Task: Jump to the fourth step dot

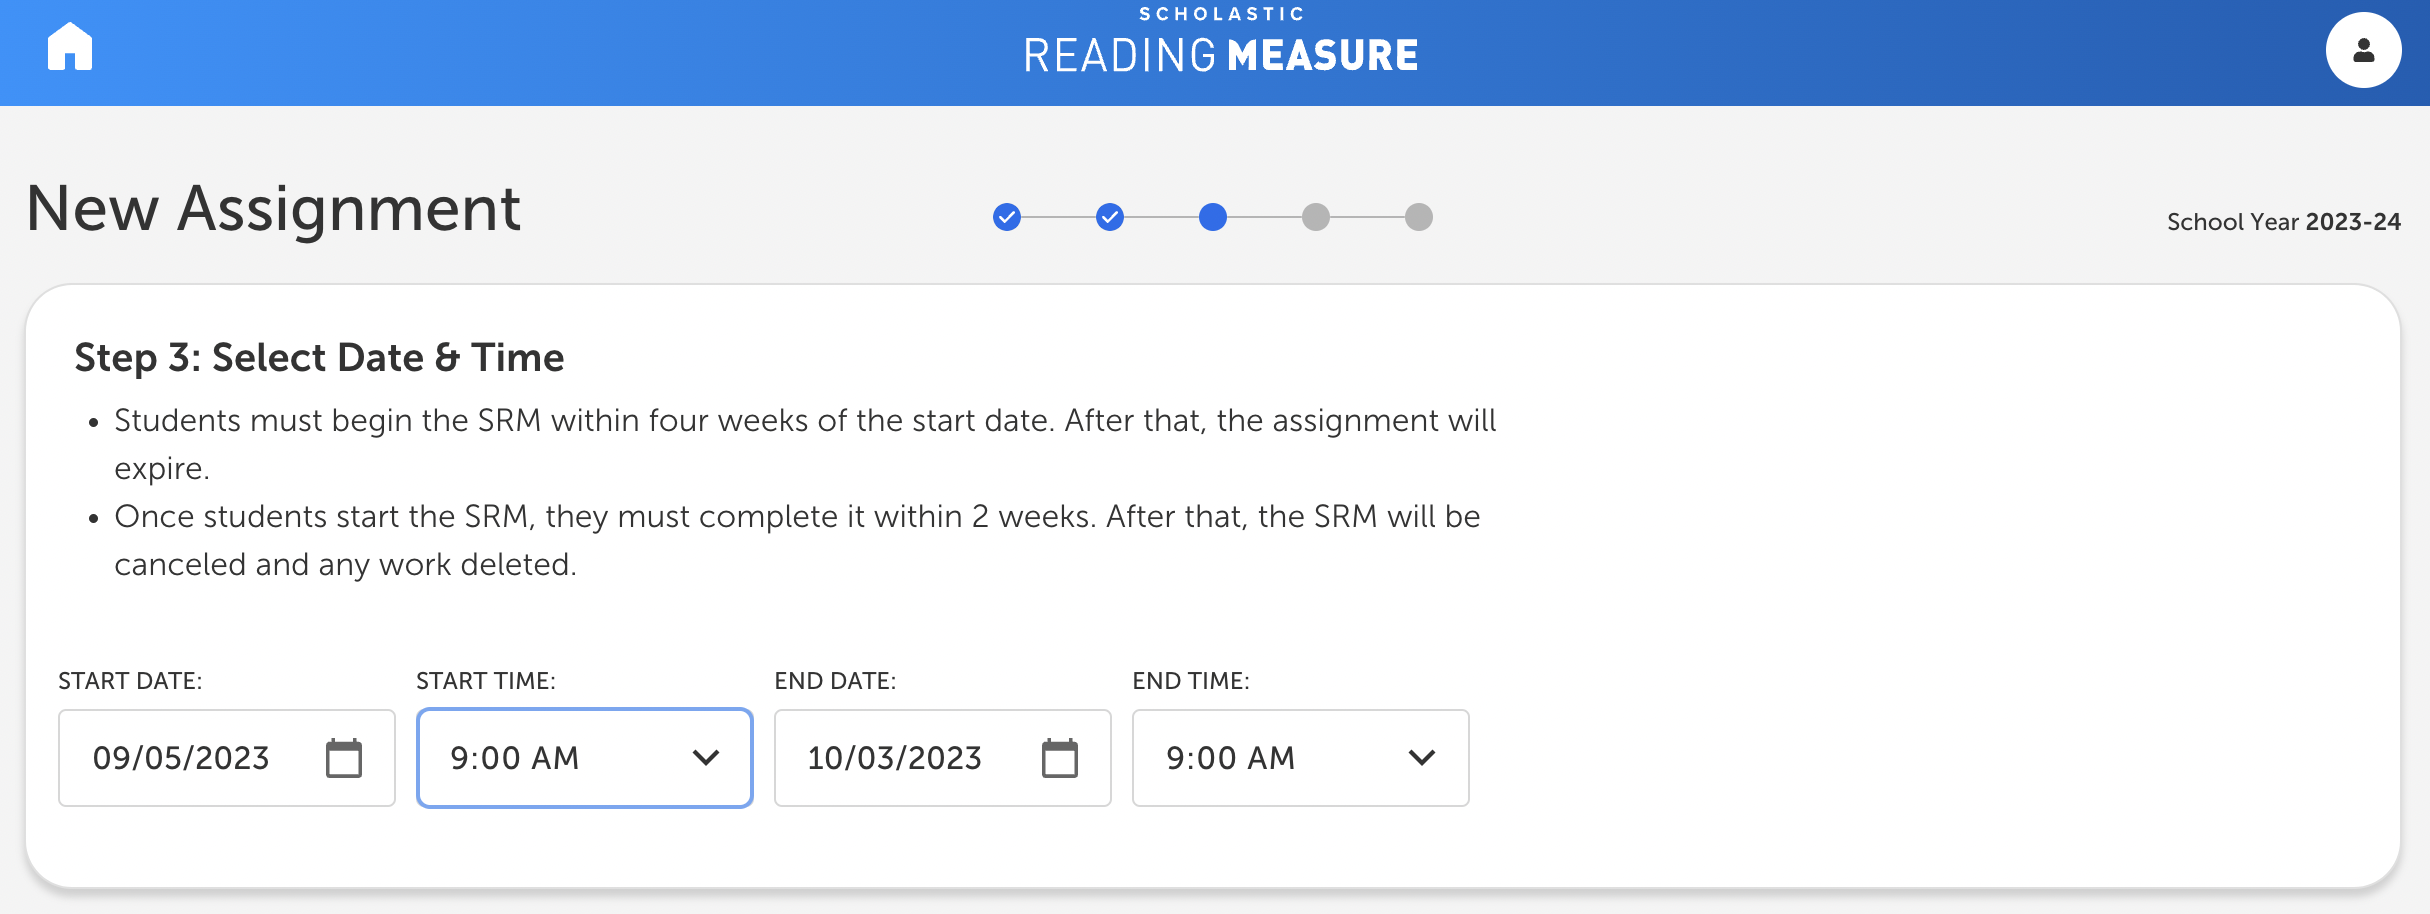Action: (x=1316, y=217)
